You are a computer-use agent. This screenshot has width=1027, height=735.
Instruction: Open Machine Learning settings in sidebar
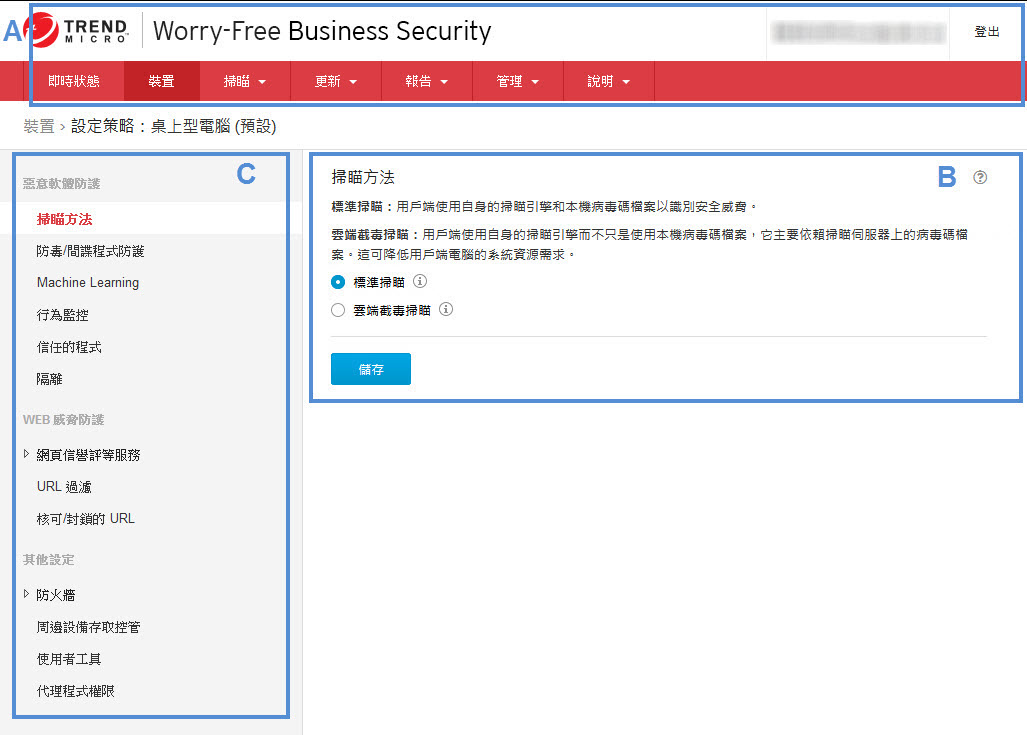tap(88, 283)
